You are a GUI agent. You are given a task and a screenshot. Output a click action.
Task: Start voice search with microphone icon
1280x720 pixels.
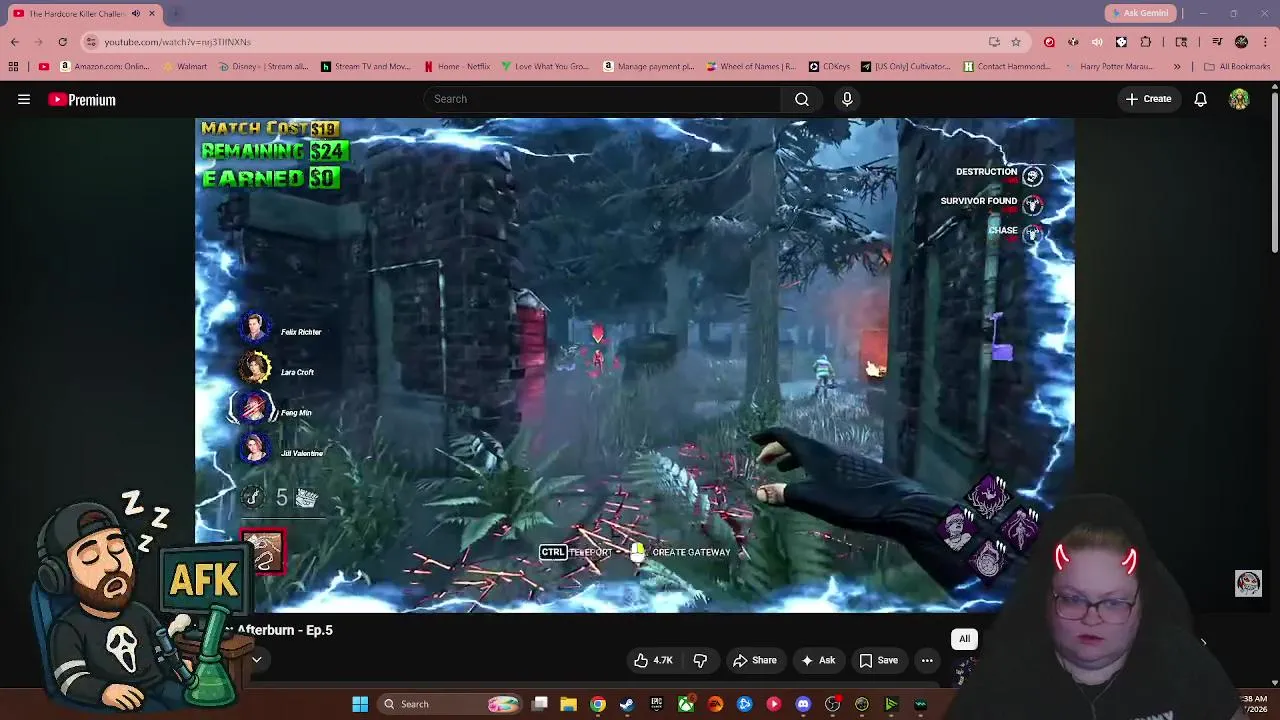tap(847, 99)
